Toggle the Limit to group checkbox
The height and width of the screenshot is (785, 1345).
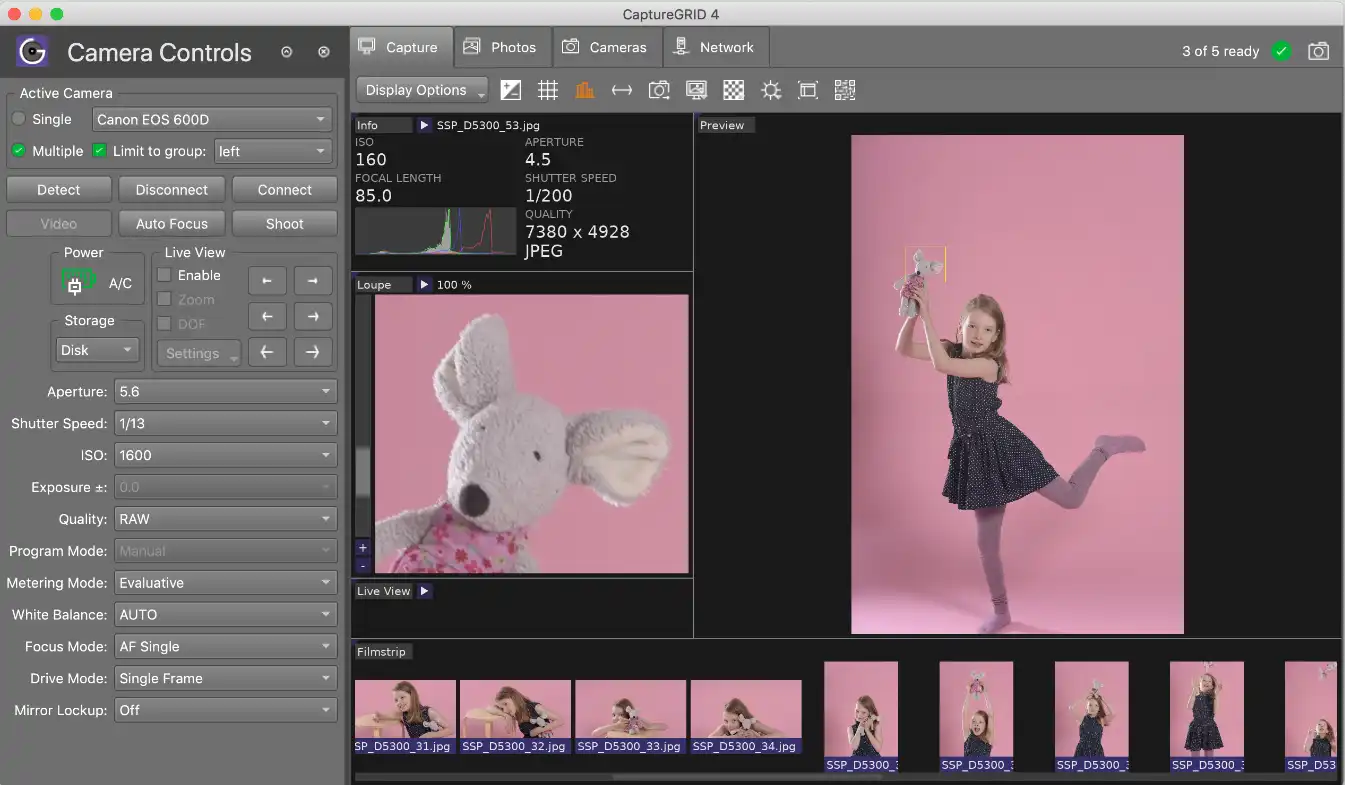pyautogui.click(x=97, y=151)
